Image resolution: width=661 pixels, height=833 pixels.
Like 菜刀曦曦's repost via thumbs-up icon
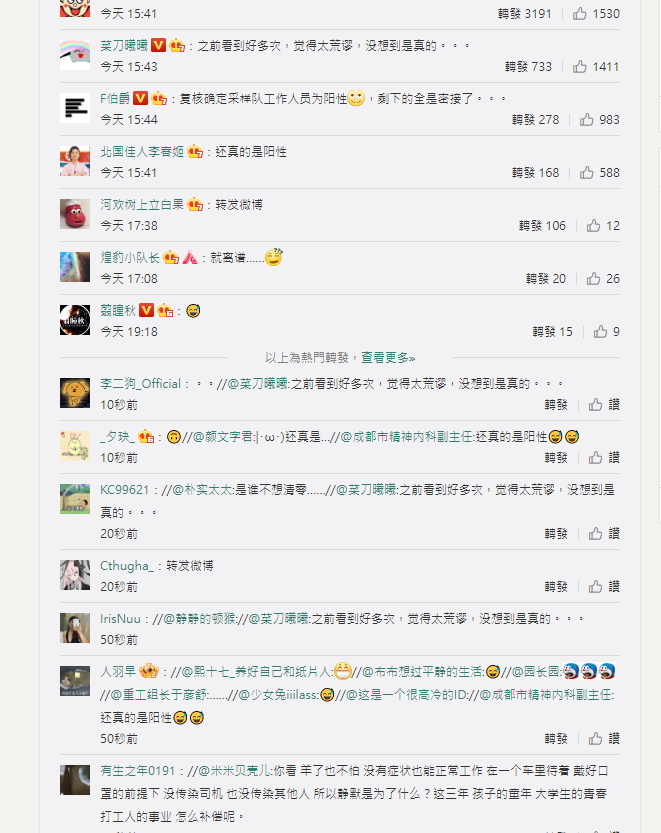pyautogui.click(x=580, y=66)
